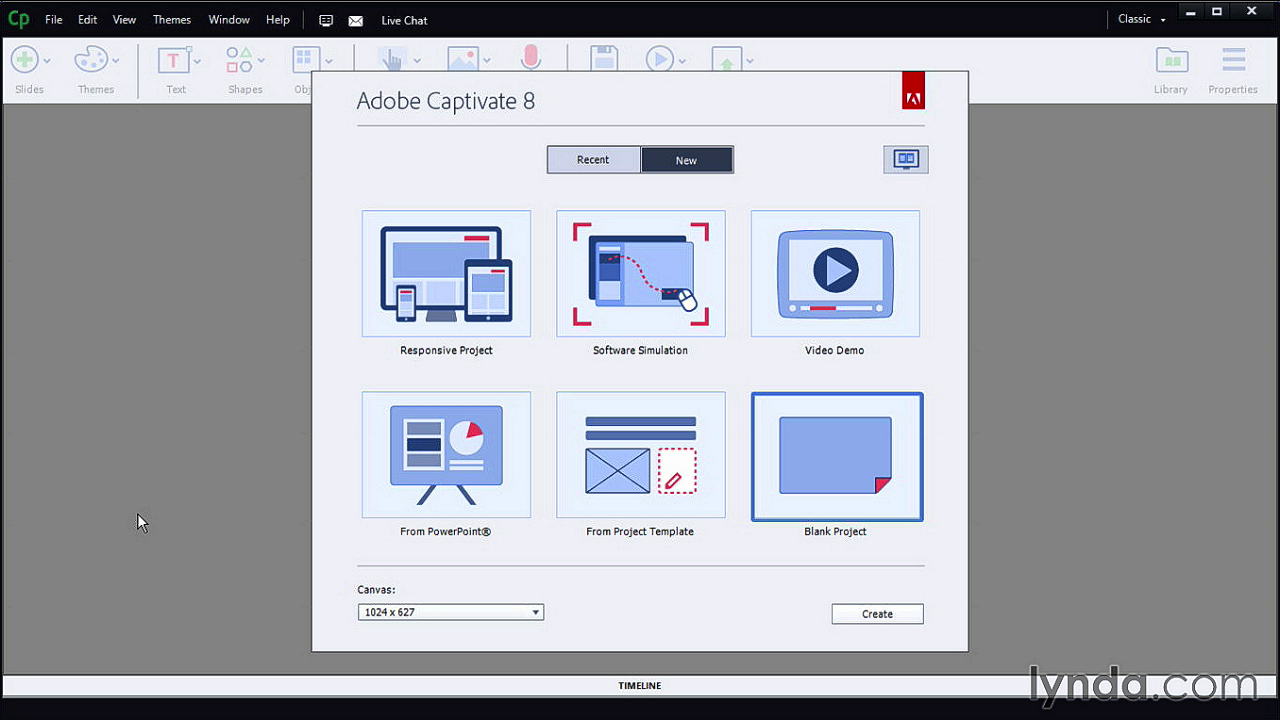Open the Library panel
Viewport: 1280px width, 720px height.
click(1170, 70)
